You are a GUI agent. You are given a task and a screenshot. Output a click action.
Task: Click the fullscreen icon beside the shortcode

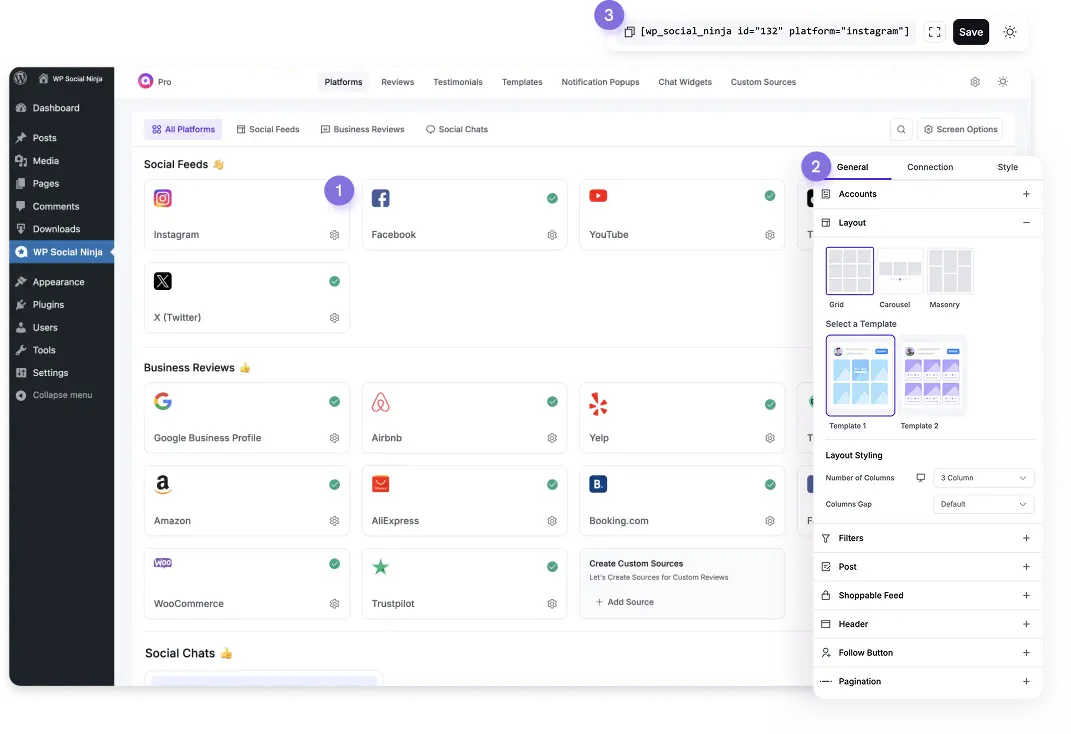(934, 31)
